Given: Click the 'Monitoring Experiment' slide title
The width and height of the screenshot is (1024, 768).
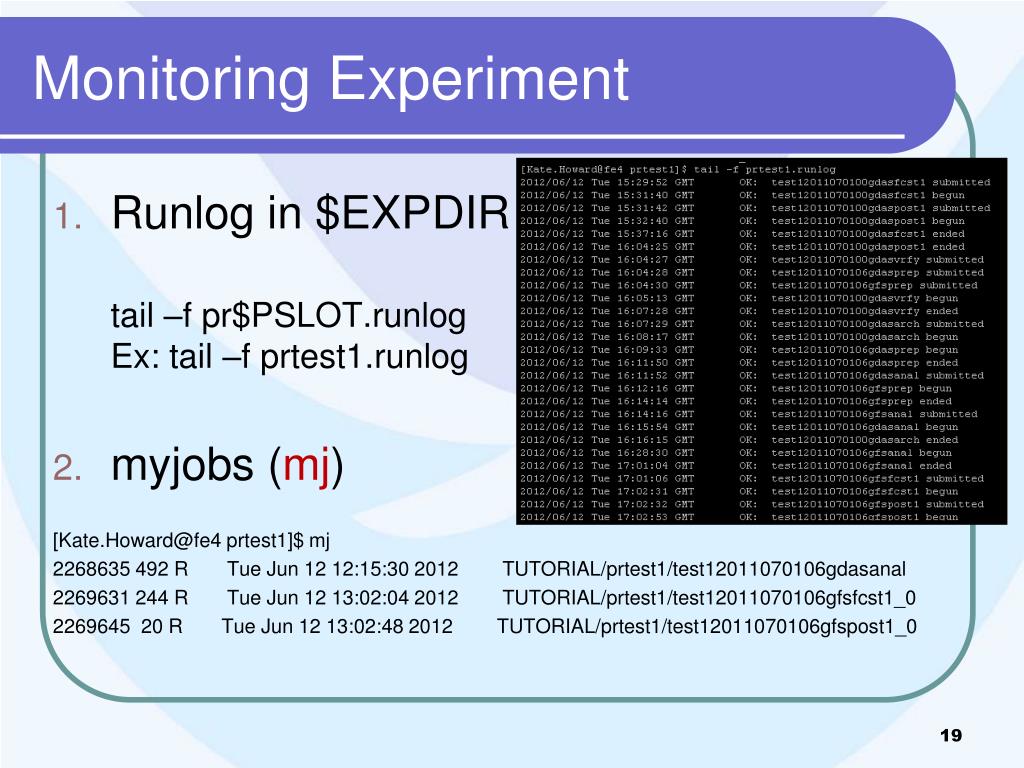Looking at the screenshot, I should point(330,80).
